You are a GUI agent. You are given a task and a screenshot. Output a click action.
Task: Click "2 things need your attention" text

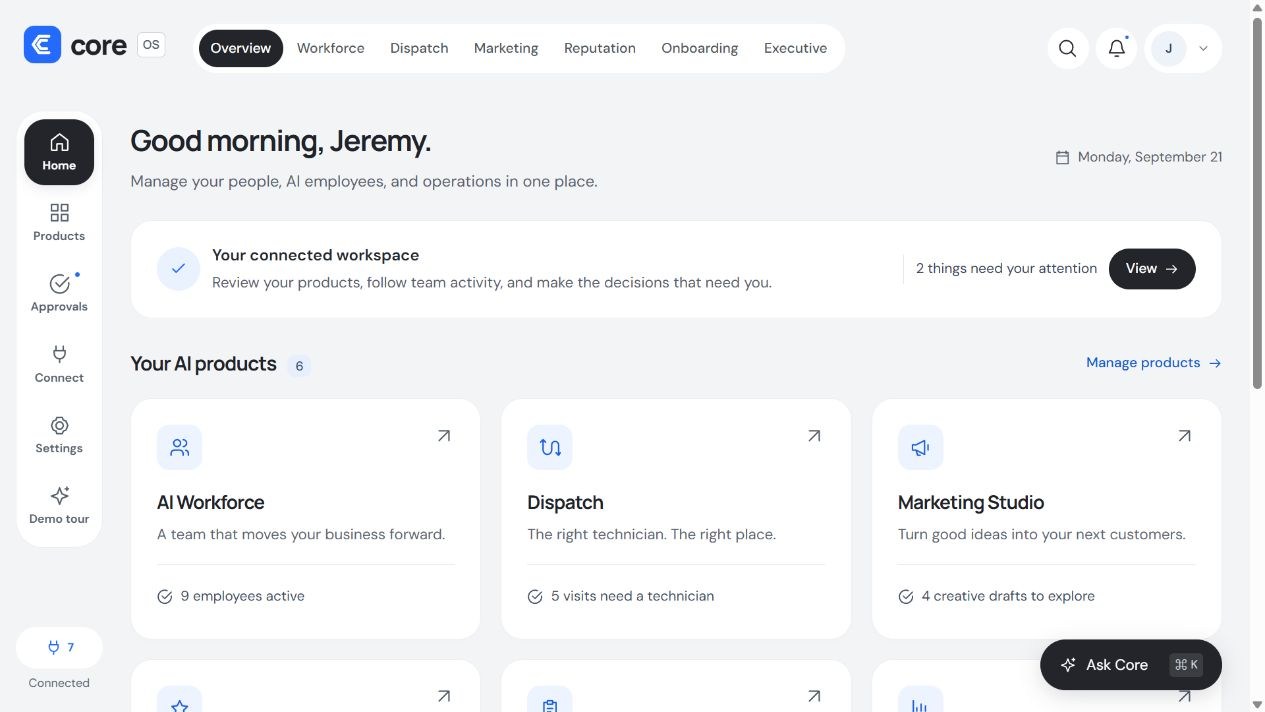[x=1006, y=269]
